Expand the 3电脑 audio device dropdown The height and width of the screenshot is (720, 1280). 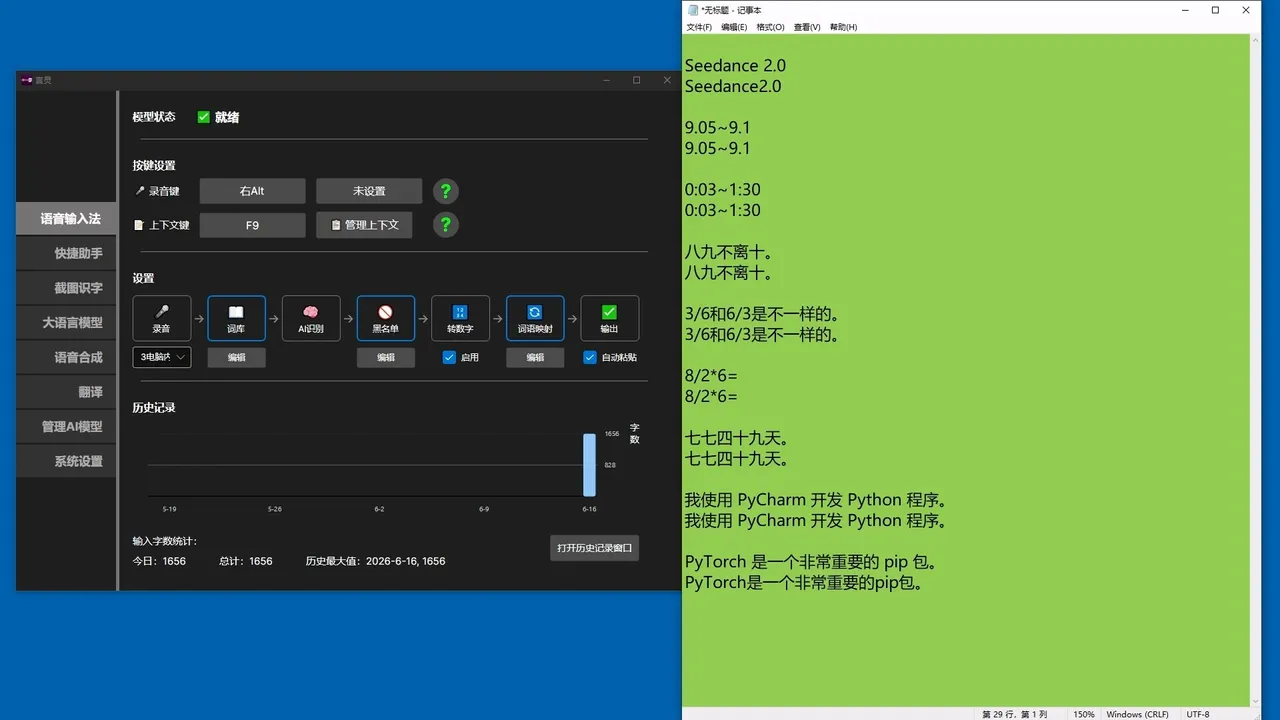point(162,357)
